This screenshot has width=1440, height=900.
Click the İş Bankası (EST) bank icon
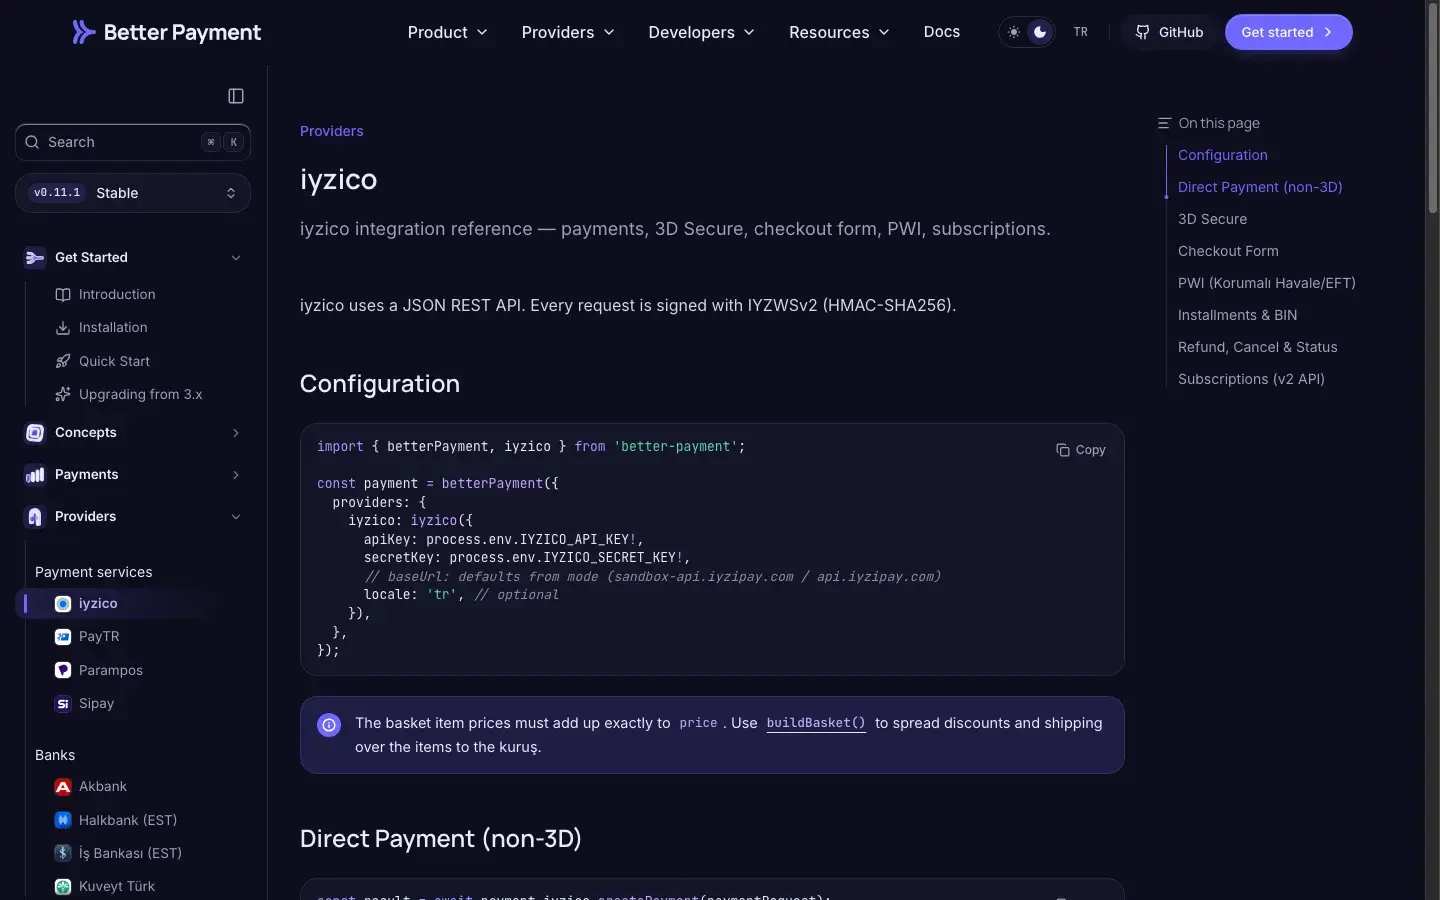click(63, 854)
